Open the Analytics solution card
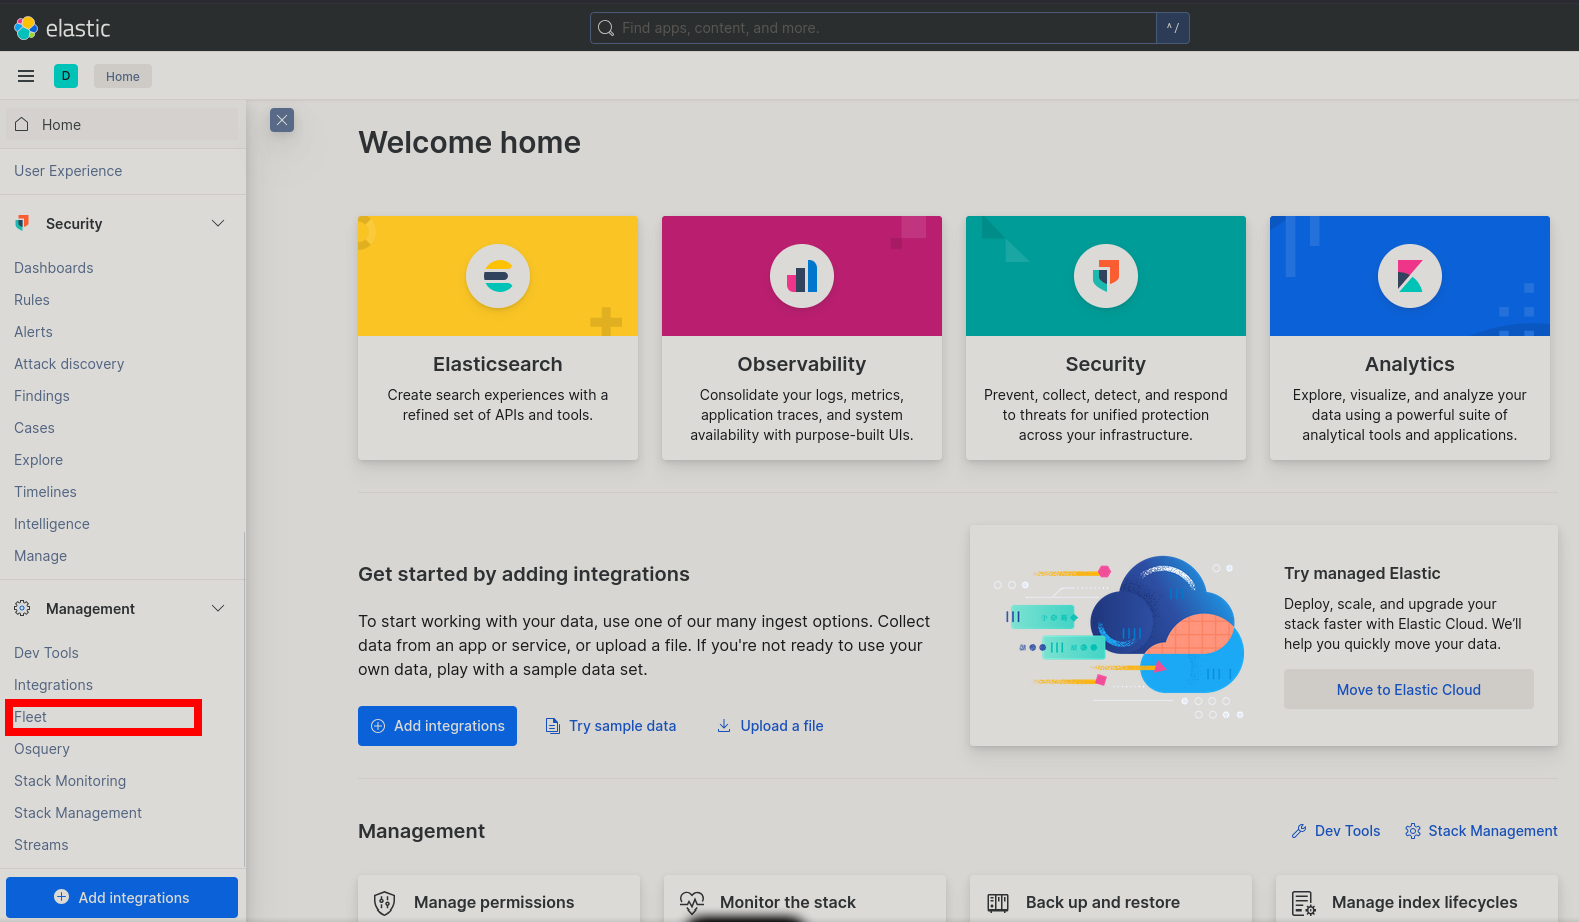 [1410, 338]
